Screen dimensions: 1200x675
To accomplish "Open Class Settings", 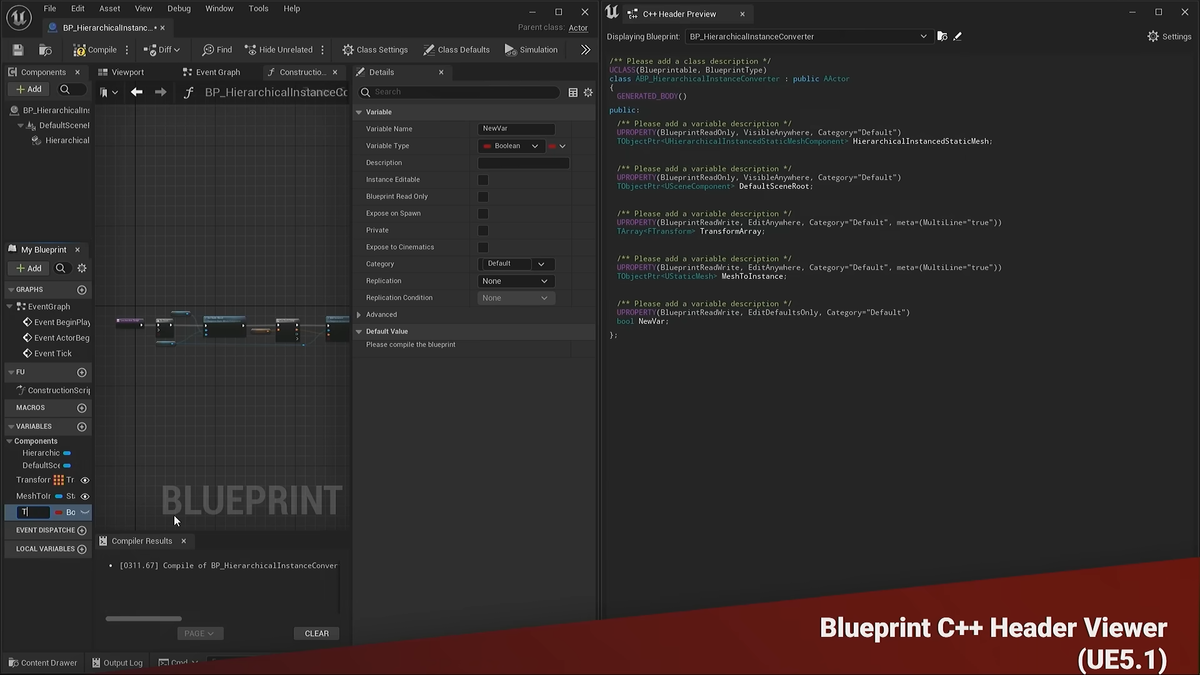I will (375, 50).
